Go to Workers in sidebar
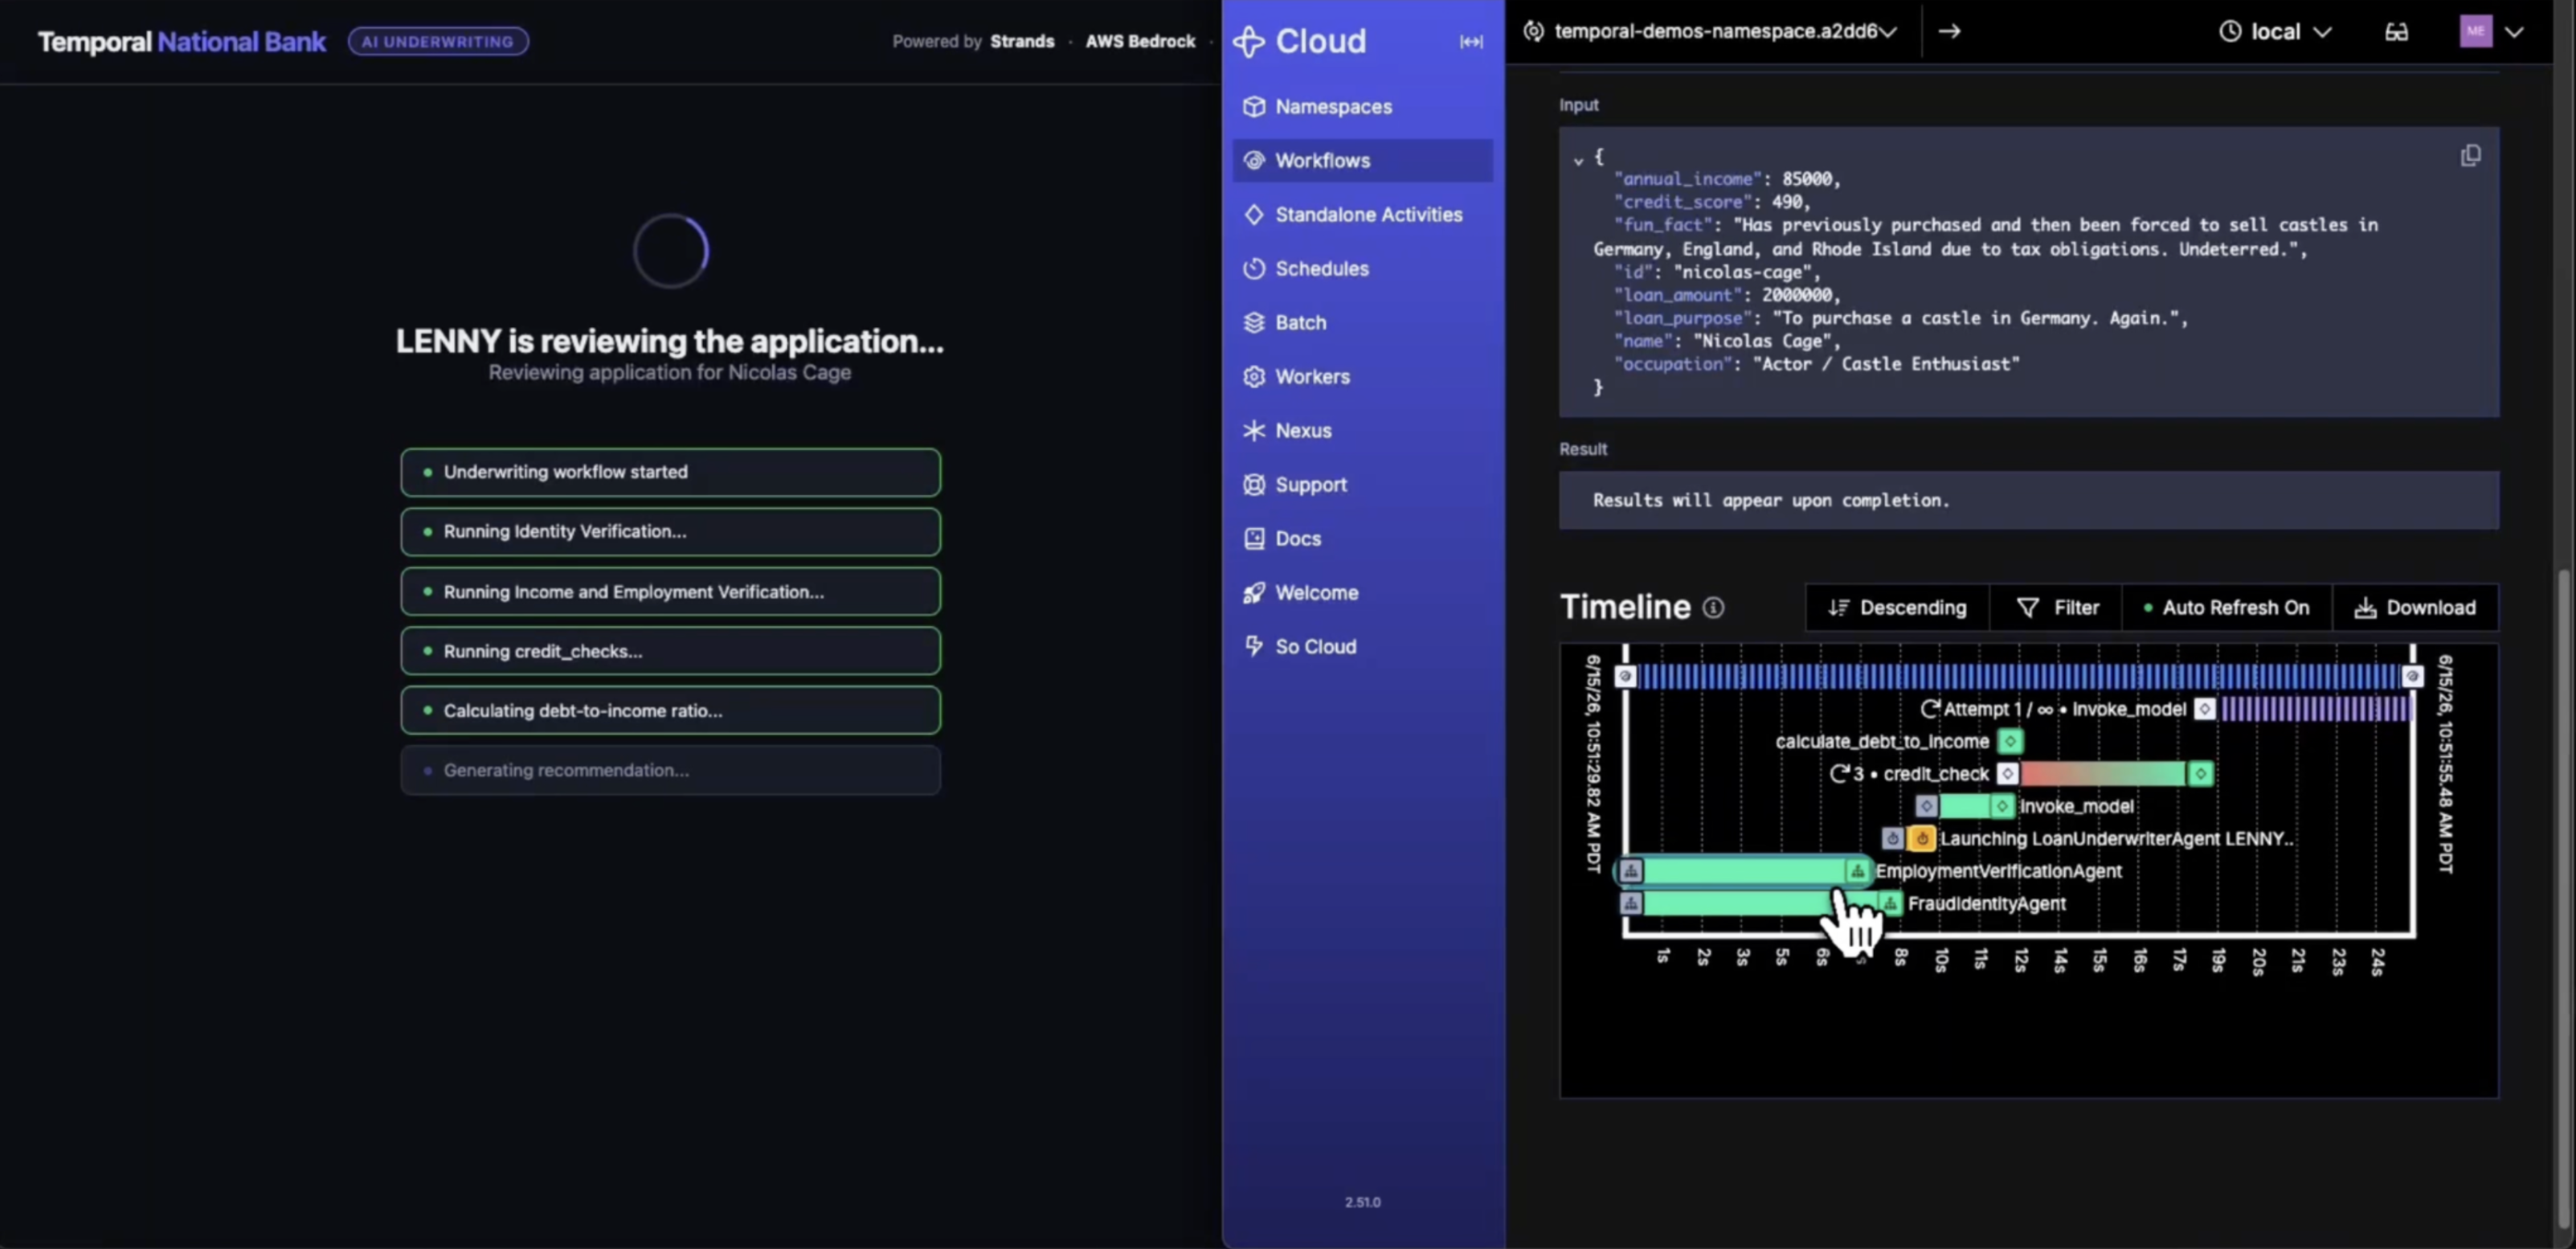The image size is (2576, 1249). tap(1363, 376)
